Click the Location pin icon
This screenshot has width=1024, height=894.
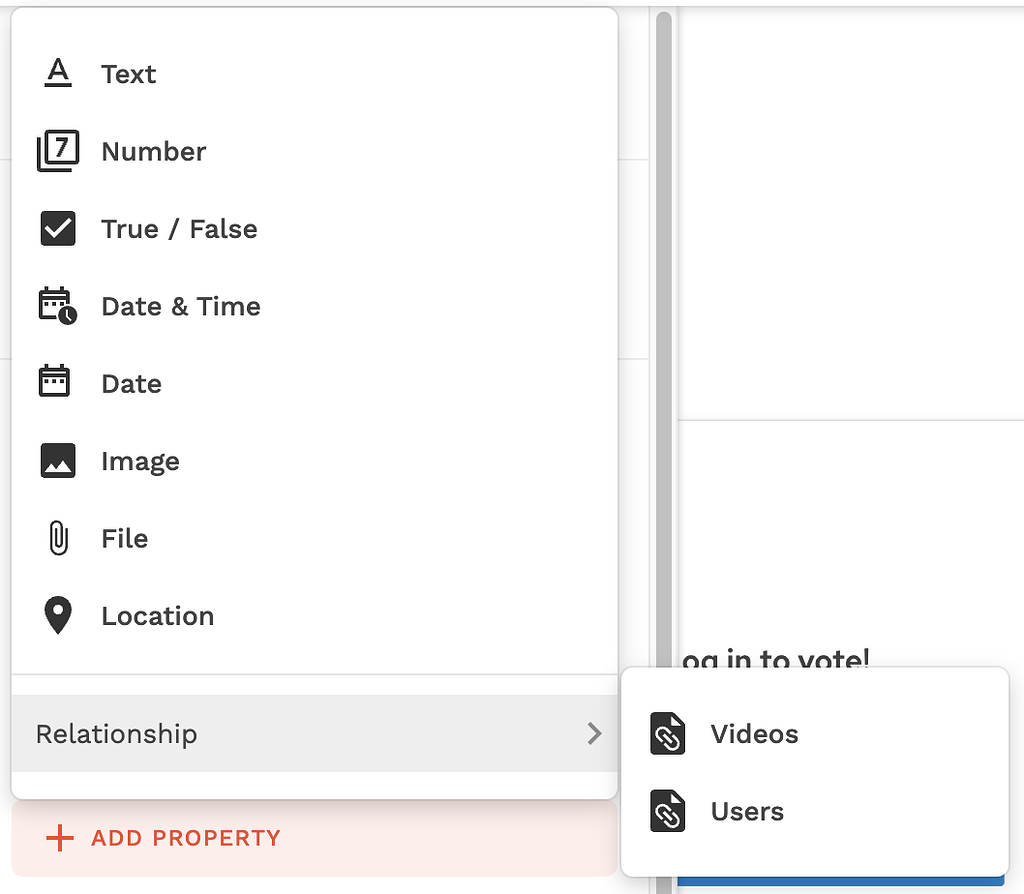click(58, 615)
